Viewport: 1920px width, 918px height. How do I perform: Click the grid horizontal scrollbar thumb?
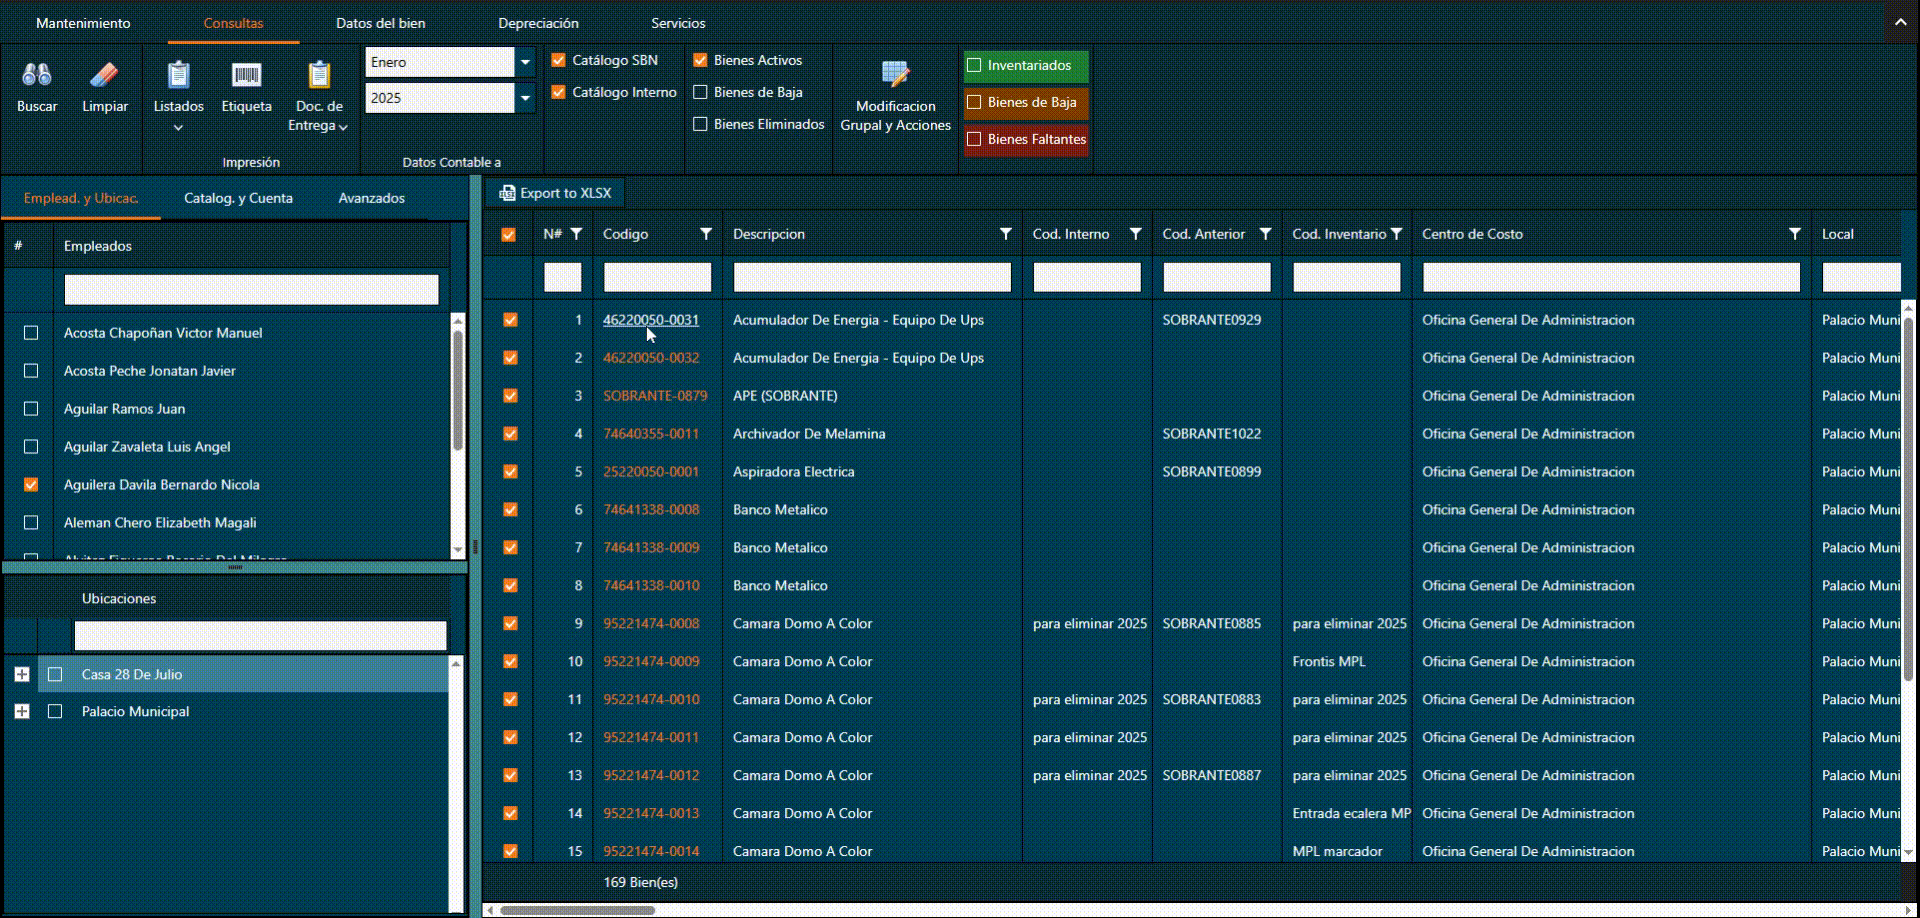[578, 910]
